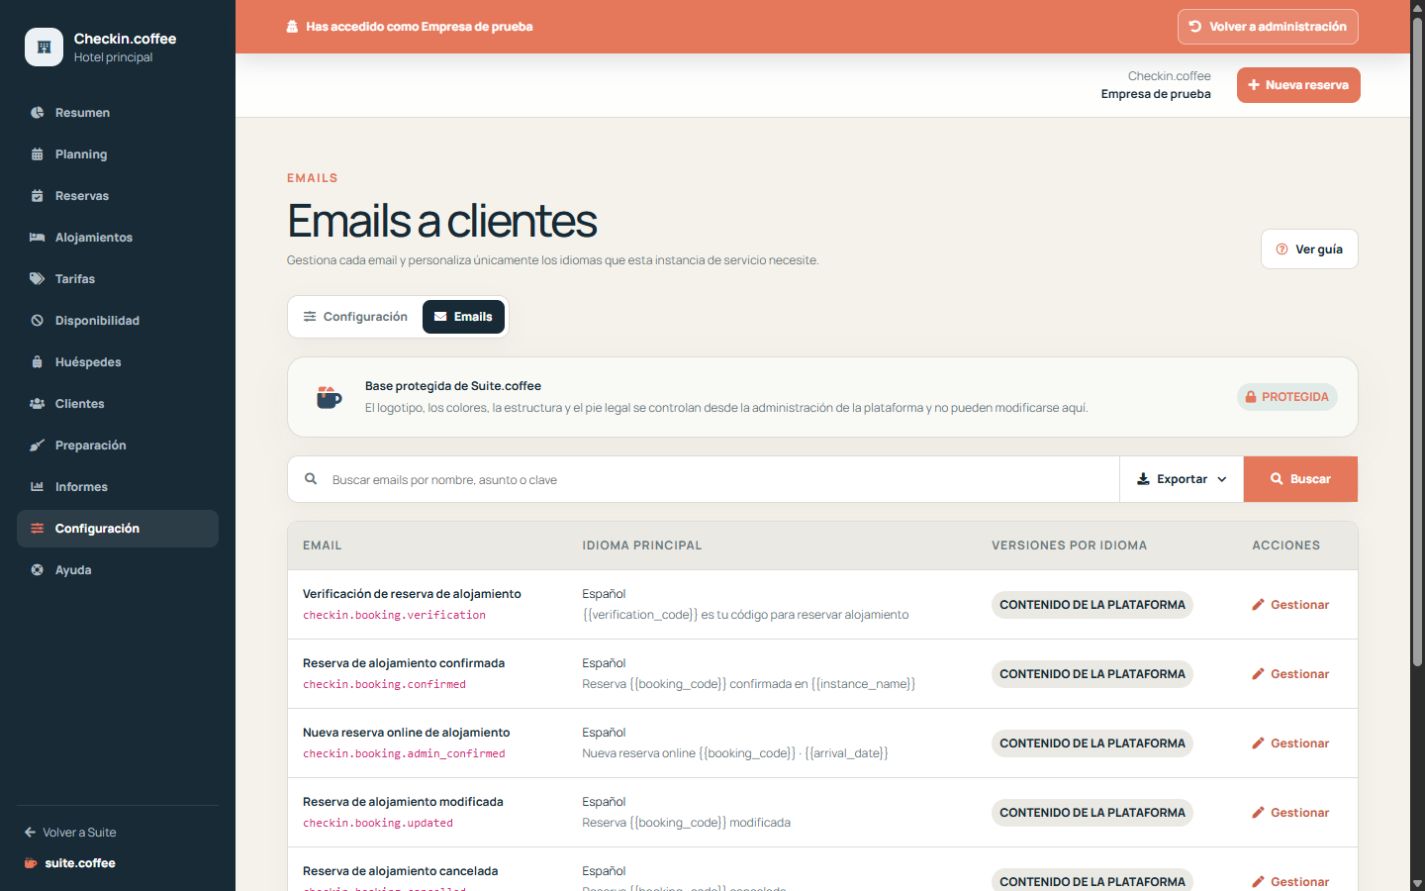Click the checkin.booking.updated key text

pyautogui.click(x=378, y=823)
